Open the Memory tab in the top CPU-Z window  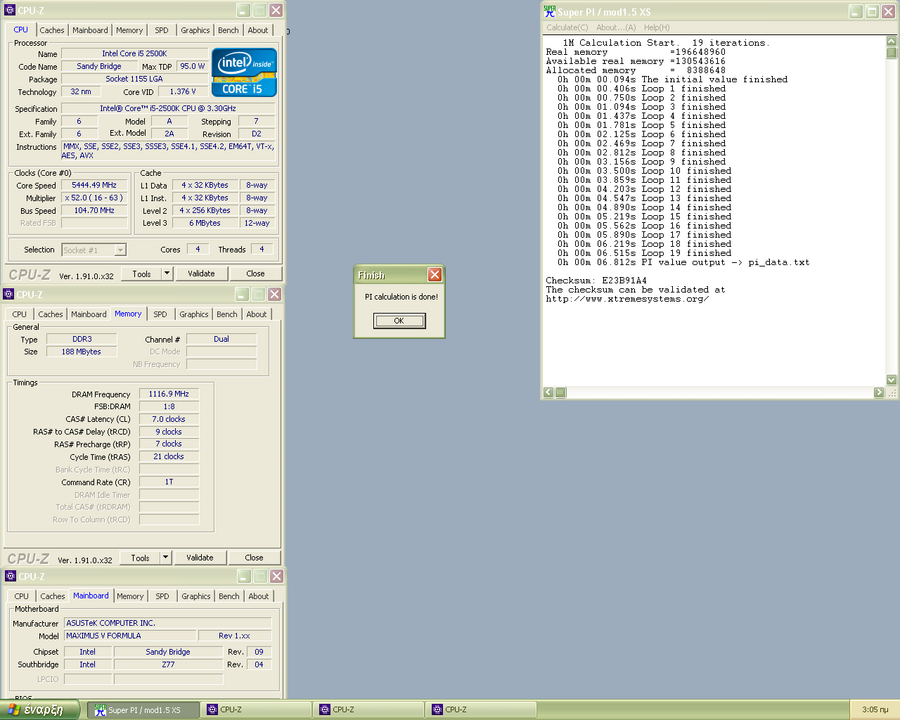(x=129, y=30)
